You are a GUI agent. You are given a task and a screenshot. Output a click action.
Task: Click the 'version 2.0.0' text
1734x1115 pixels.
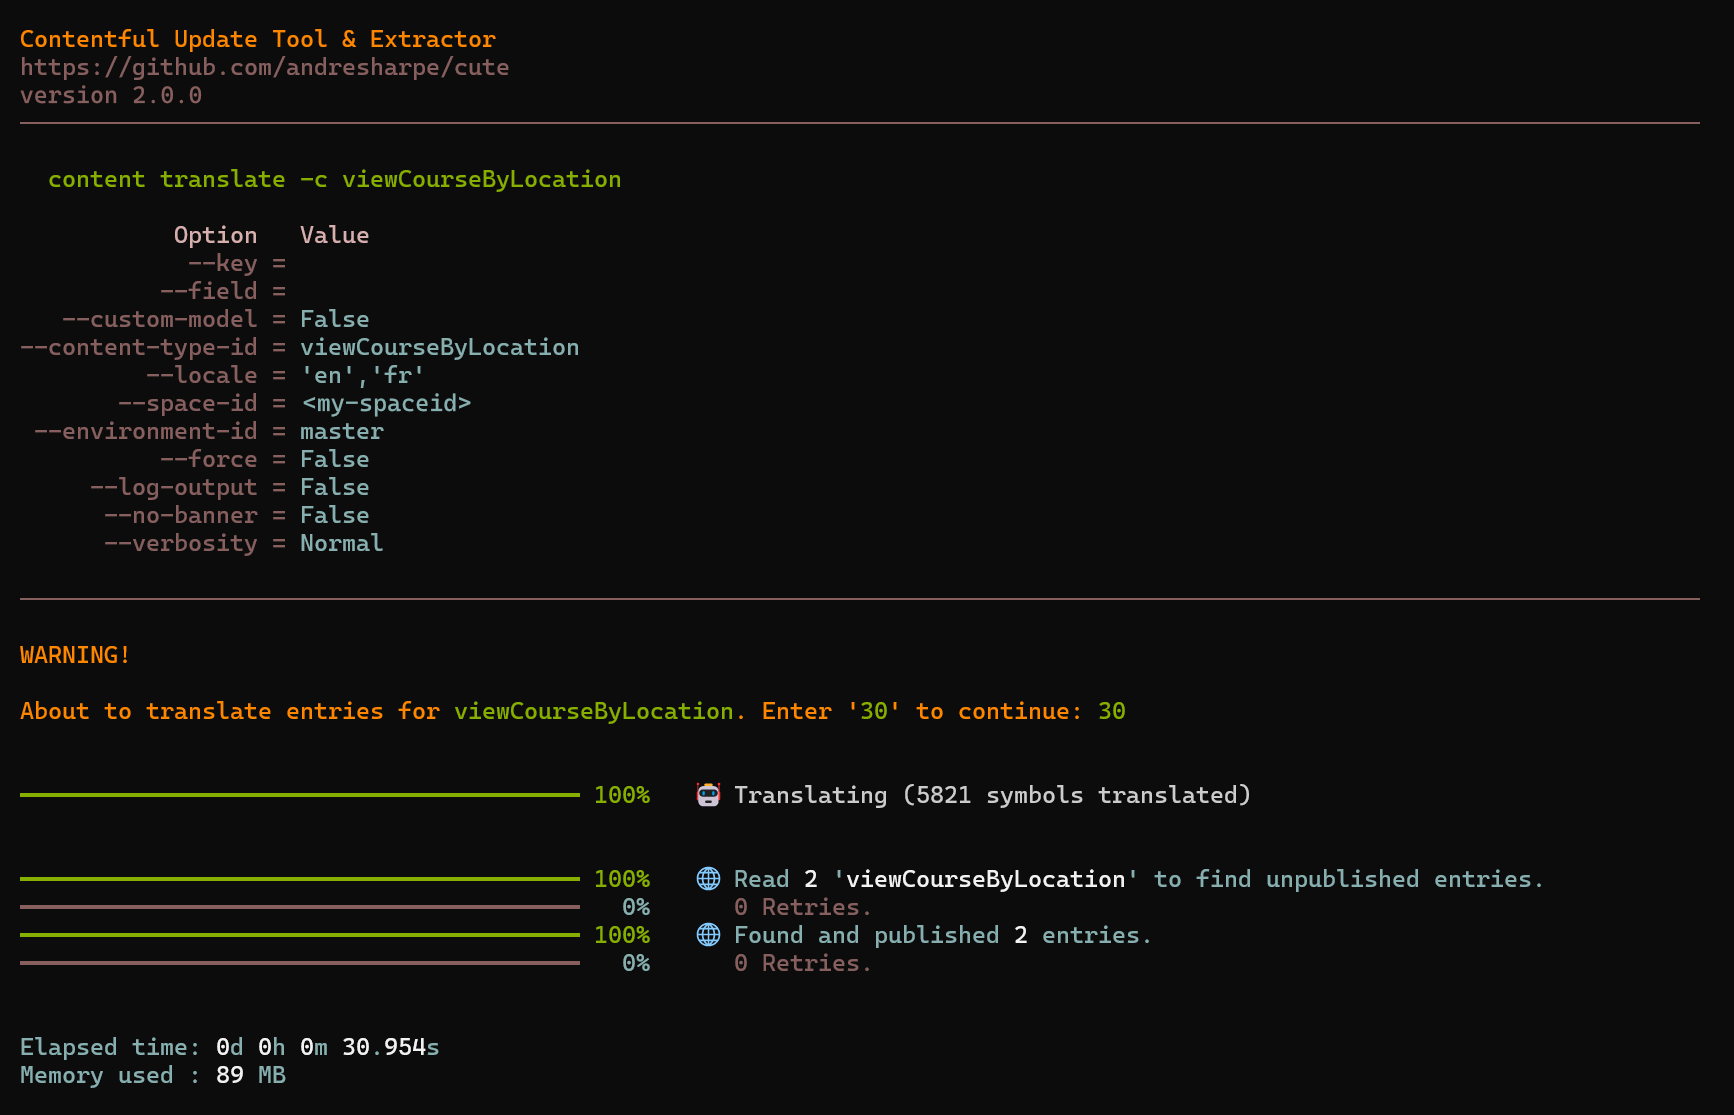[x=111, y=95]
